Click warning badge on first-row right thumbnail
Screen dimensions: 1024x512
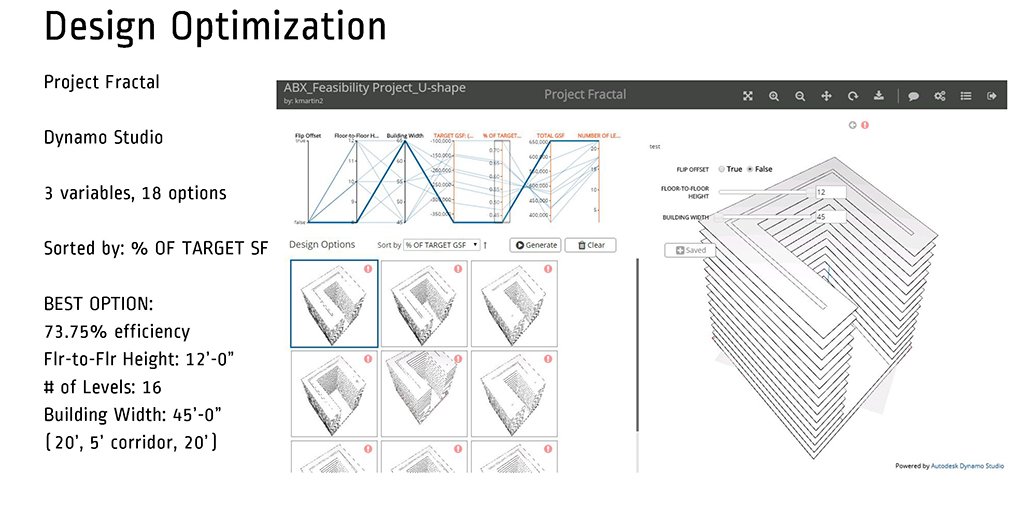[548, 268]
